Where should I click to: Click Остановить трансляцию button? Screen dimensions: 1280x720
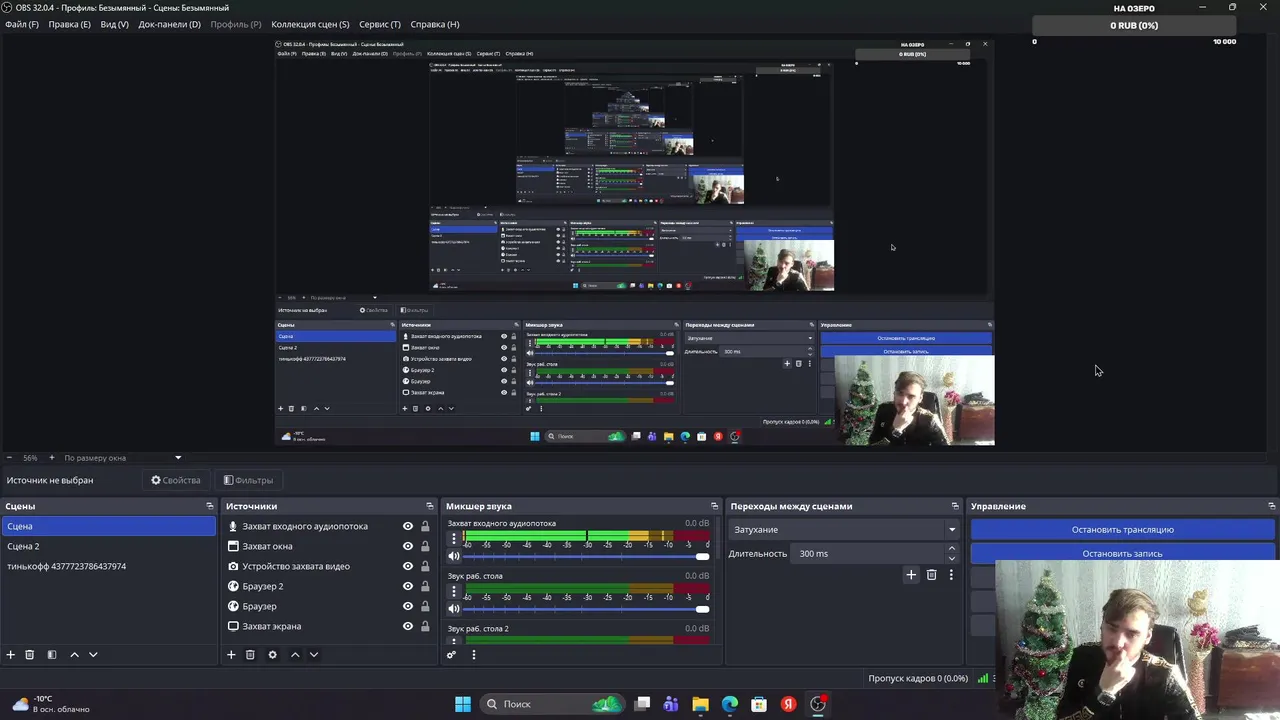point(1123,530)
